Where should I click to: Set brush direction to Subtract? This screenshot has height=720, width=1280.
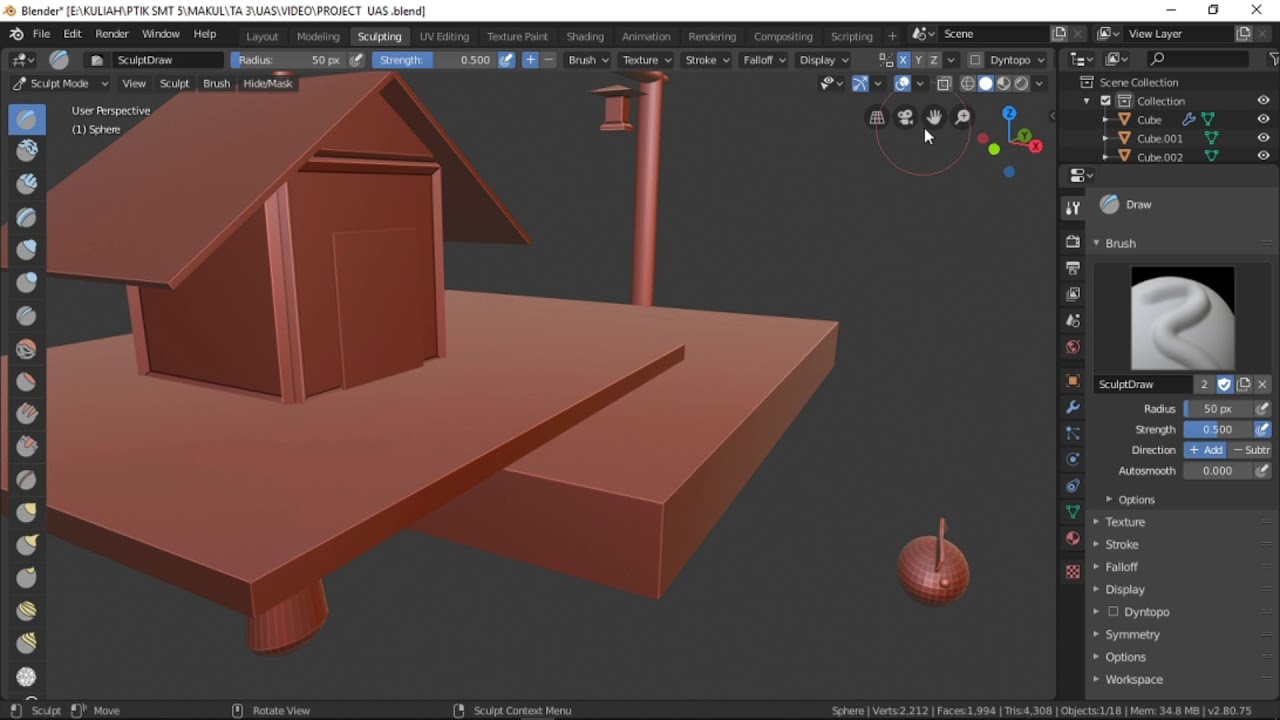(x=1250, y=450)
